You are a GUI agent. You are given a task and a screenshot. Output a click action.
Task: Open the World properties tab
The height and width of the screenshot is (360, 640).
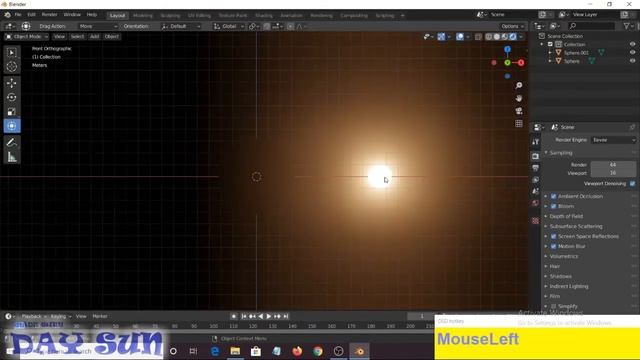(x=536, y=203)
